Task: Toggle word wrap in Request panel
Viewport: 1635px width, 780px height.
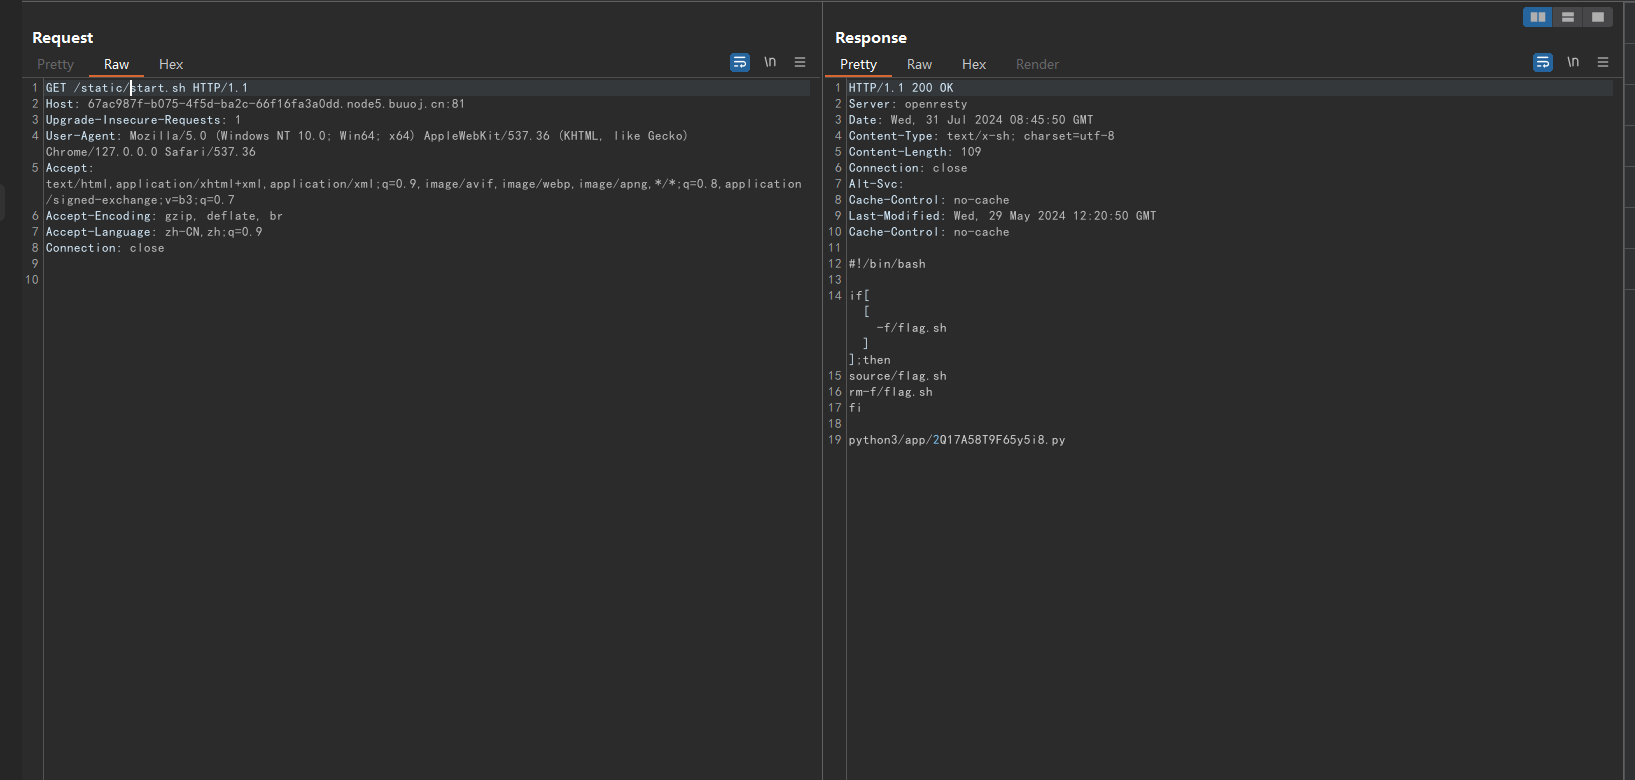Action: (x=740, y=62)
